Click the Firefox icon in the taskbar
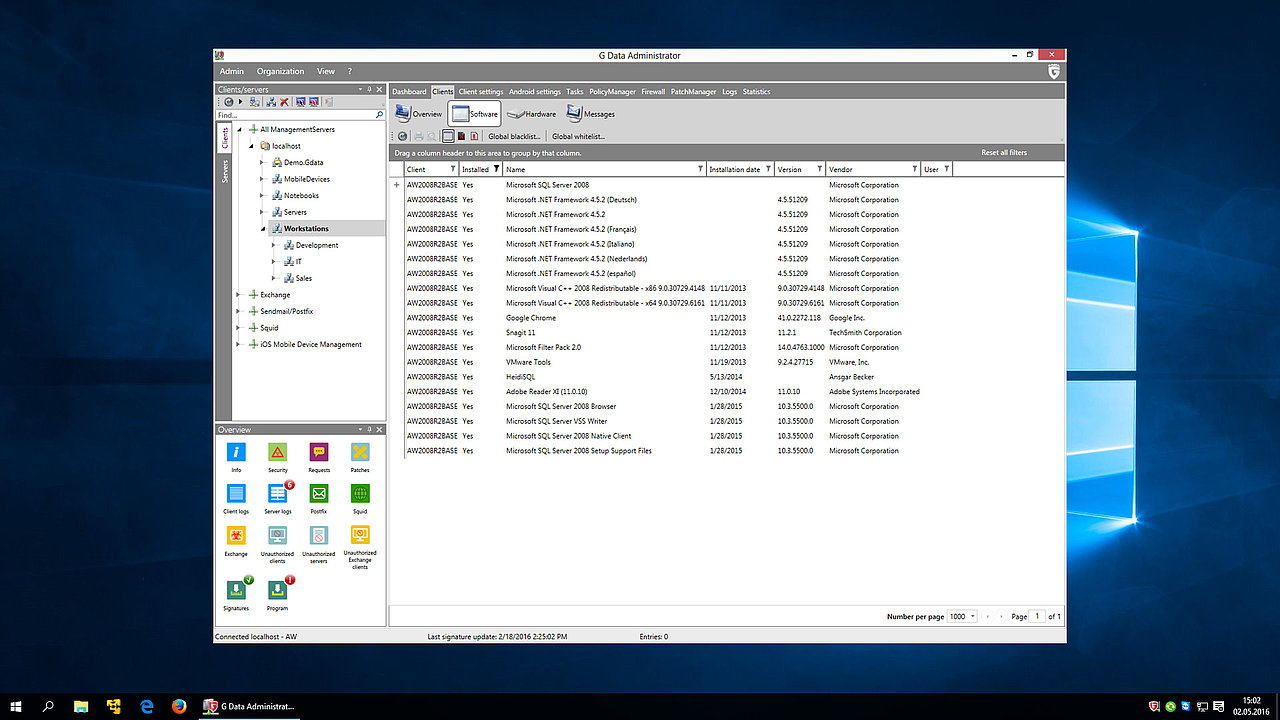Viewport: 1280px width, 720px height. (x=179, y=706)
